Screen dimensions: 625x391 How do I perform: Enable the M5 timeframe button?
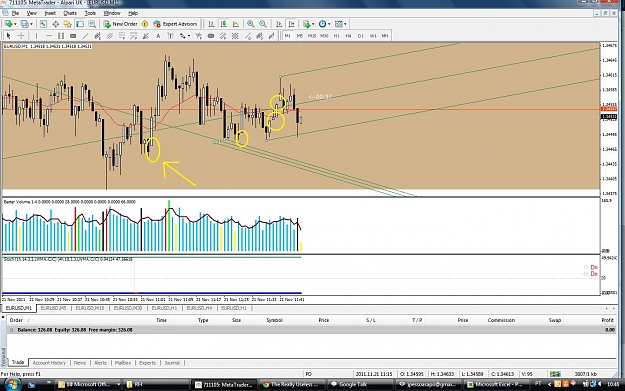(300, 36)
